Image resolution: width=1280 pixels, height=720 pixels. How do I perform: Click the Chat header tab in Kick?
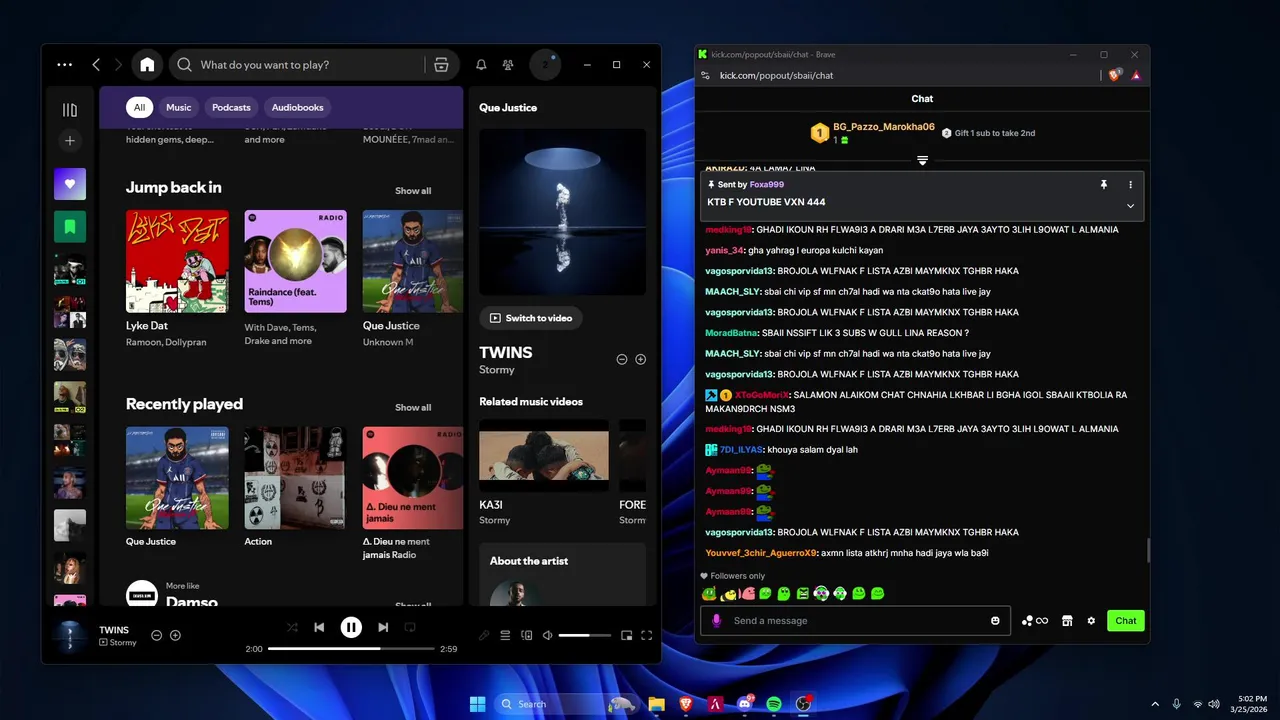pyautogui.click(x=922, y=99)
